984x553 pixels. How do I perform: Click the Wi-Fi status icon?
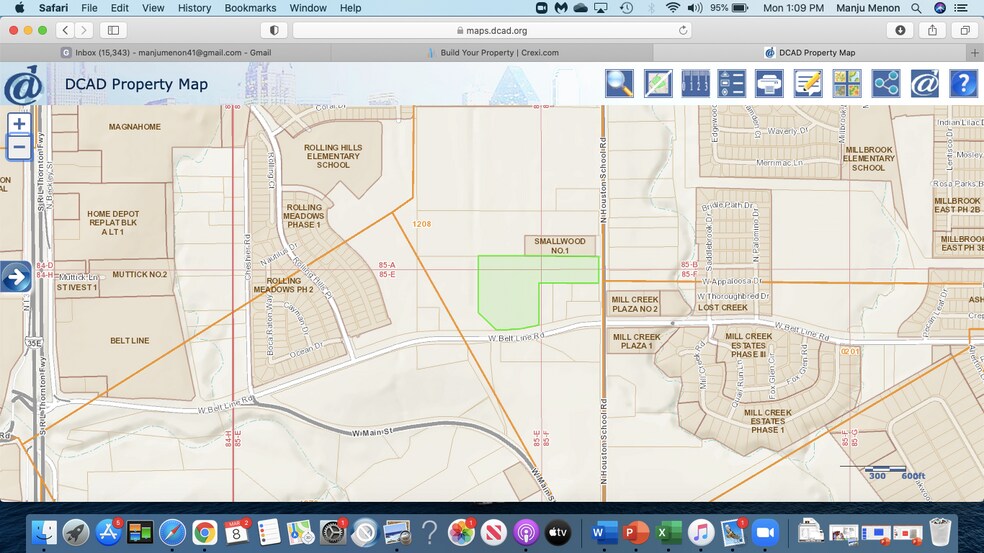673,8
